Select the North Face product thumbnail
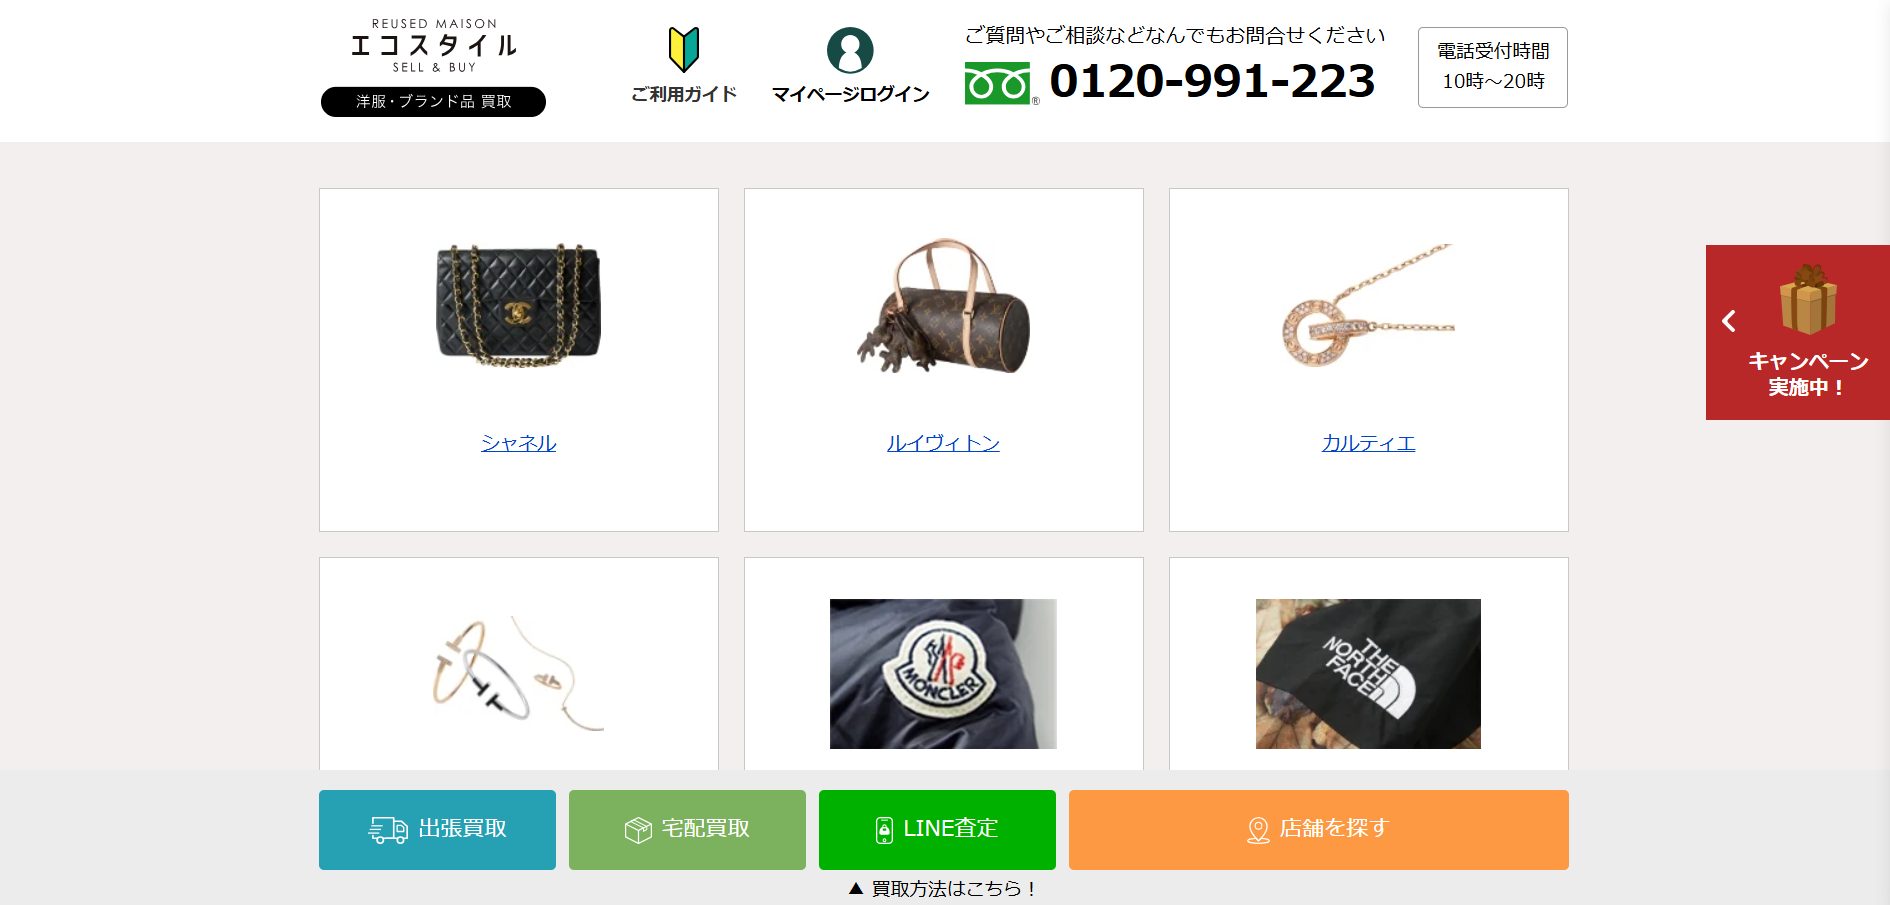 [1368, 674]
